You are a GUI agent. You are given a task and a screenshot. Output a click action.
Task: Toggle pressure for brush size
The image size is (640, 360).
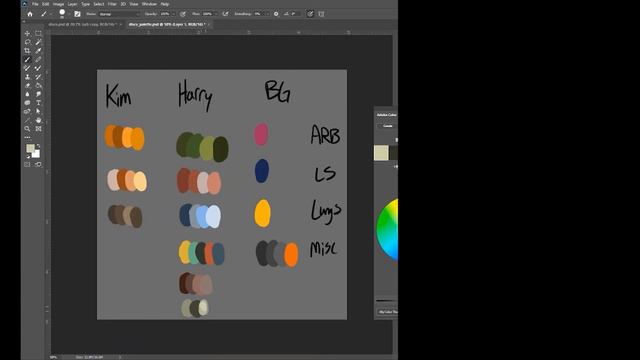pyautogui.click(x=310, y=14)
